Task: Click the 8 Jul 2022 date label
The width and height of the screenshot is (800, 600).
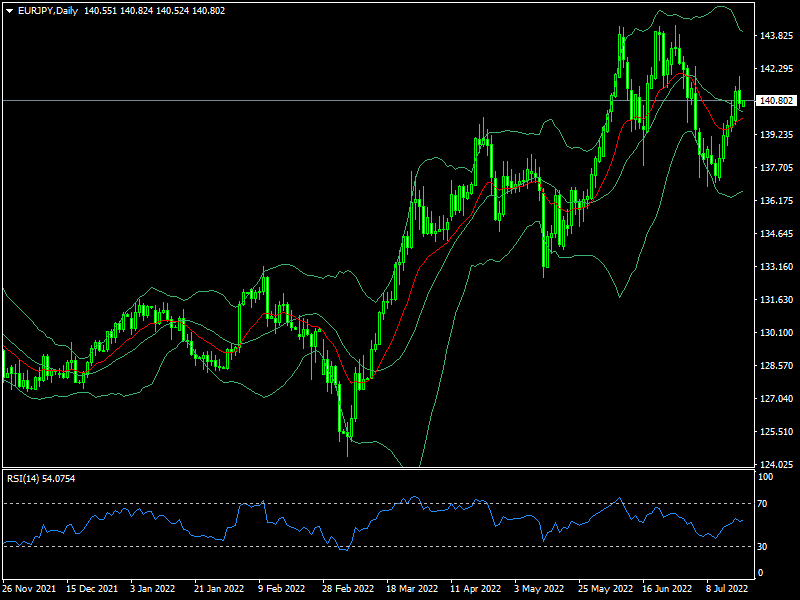Action: pyautogui.click(x=728, y=589)
